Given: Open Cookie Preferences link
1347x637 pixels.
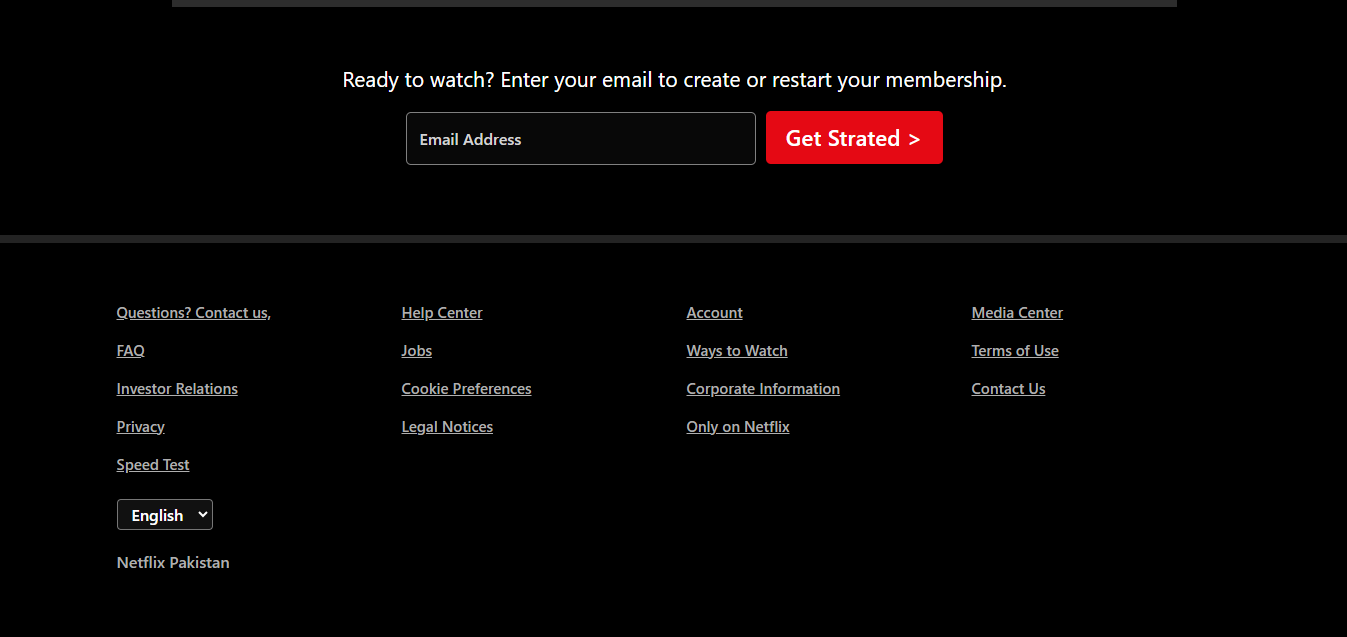Looking at the screenshot, I should tap(466, 389).
